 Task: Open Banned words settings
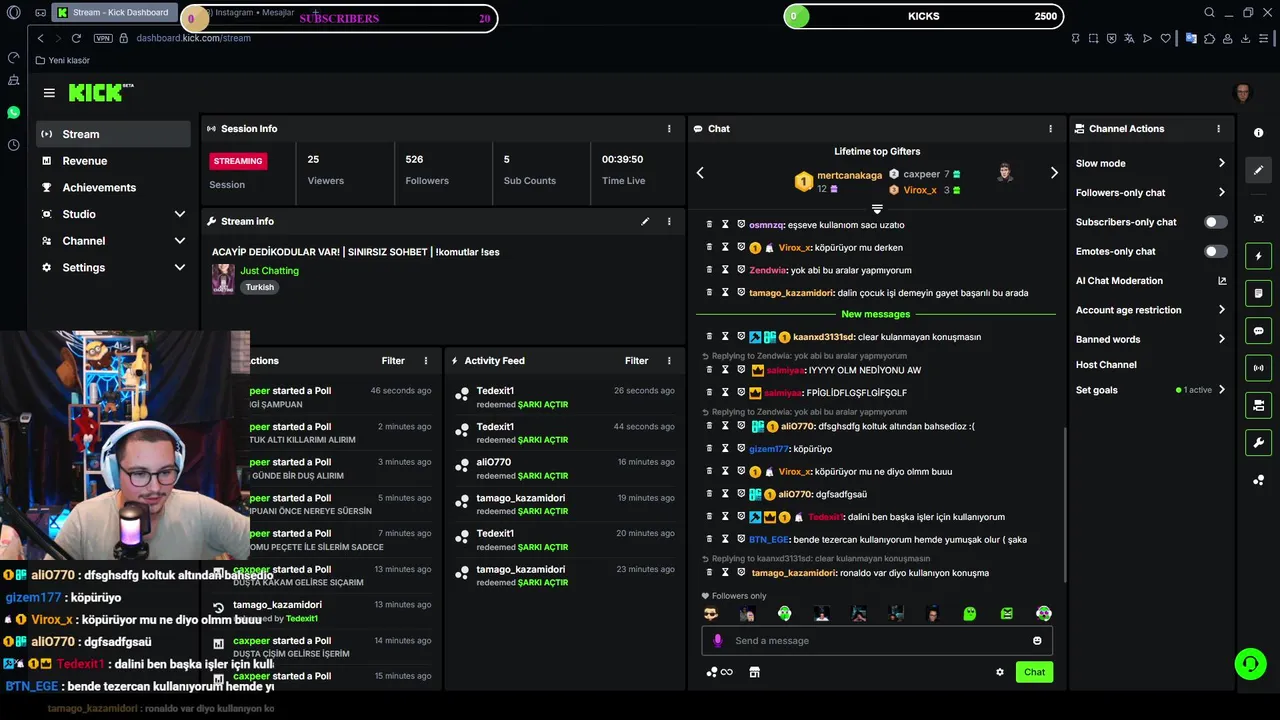click(1150, 339)
